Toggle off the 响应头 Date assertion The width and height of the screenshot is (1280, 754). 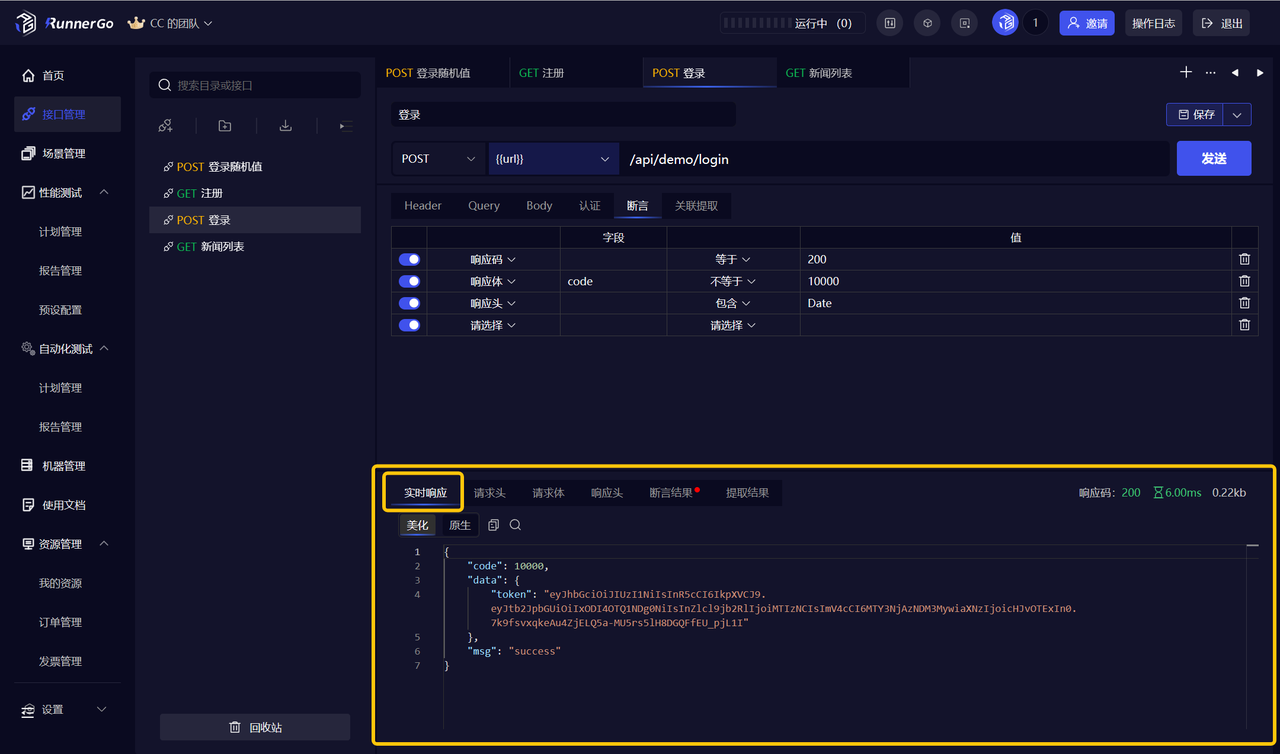point(409,303)
